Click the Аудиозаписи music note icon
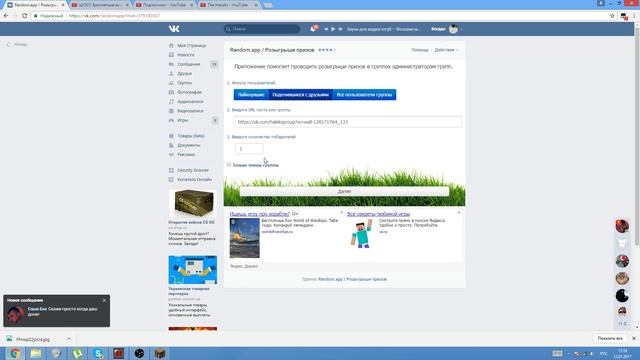640x360 pixels. [171, 102]
